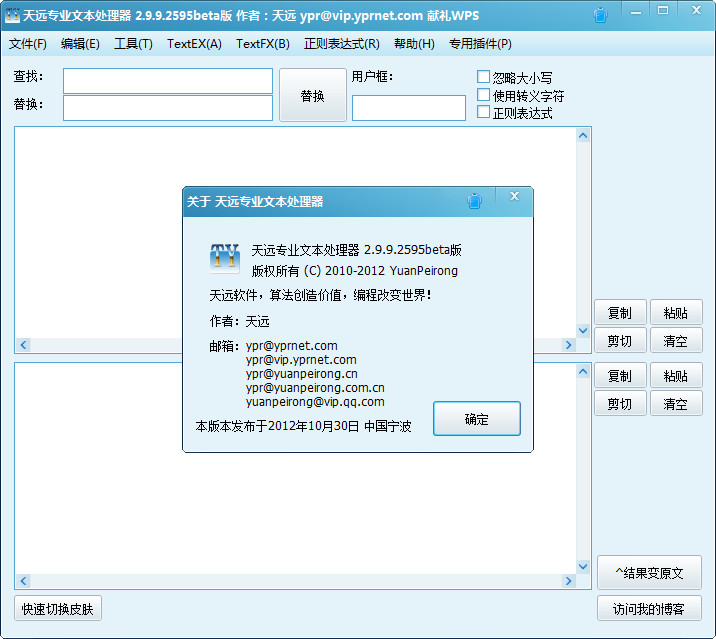Viewport: 716px width, 639px height.
Task: Open the 编辑(E) menu
Action: coord(80,44)
